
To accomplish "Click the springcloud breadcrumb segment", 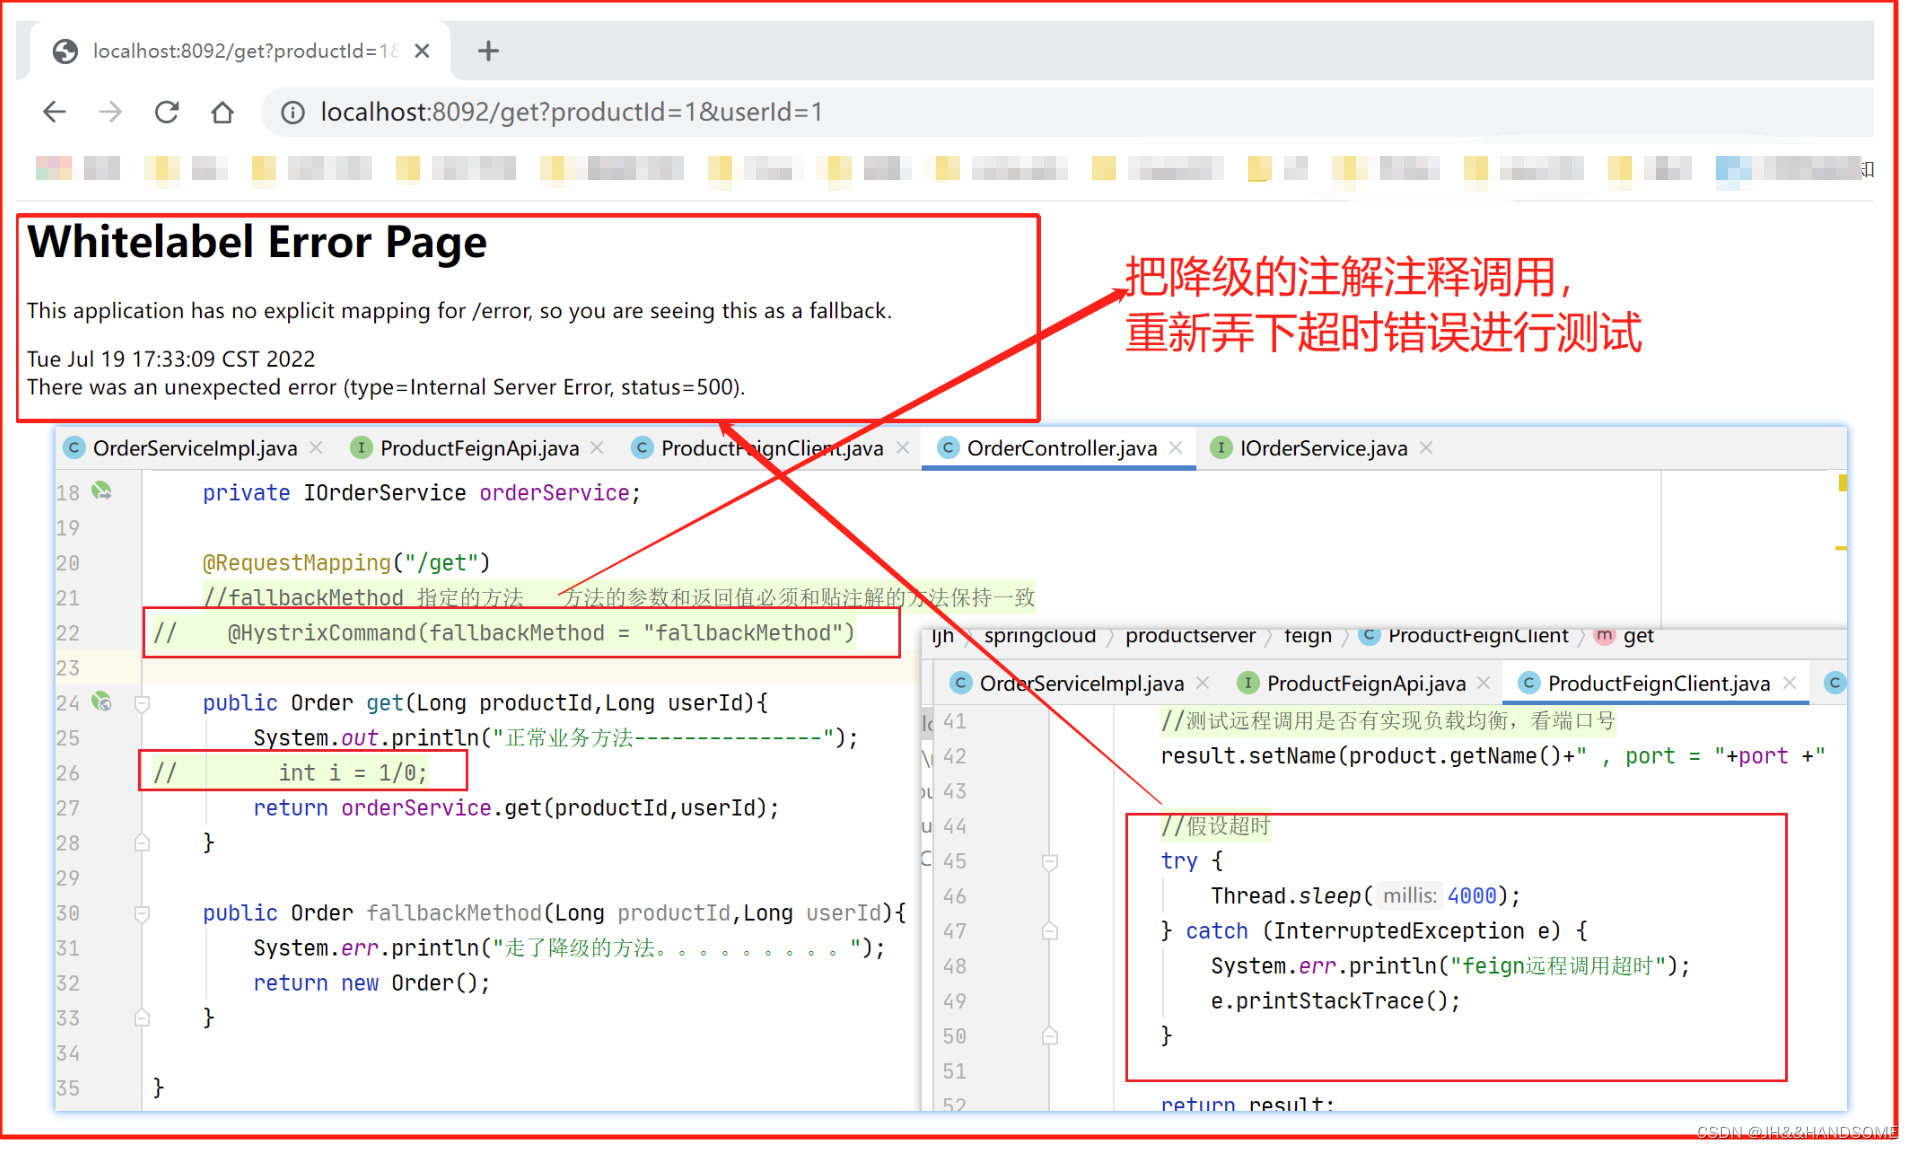I will pos(1040,636).
